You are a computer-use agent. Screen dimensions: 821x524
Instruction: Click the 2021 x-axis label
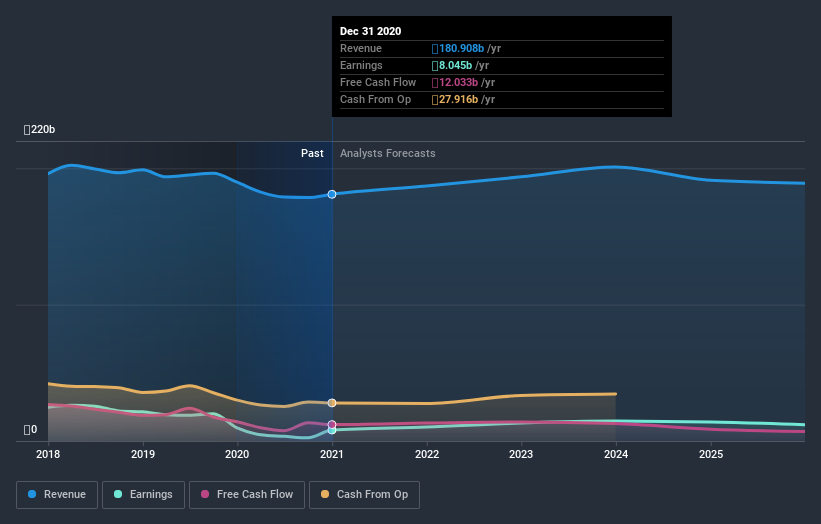coord(332,454)
